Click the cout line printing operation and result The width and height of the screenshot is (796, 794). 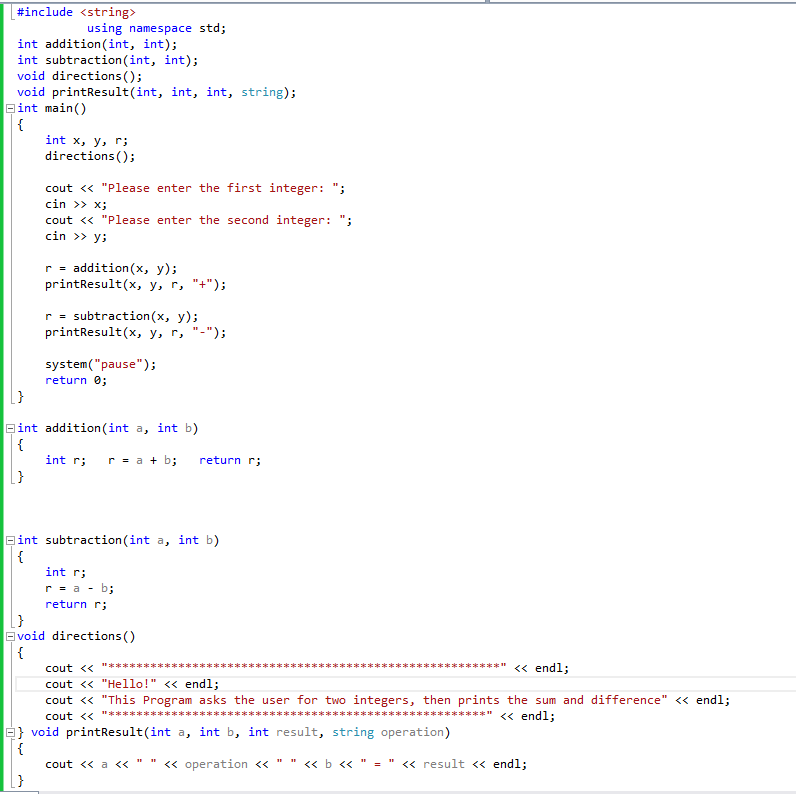click(x=286, y=764)
